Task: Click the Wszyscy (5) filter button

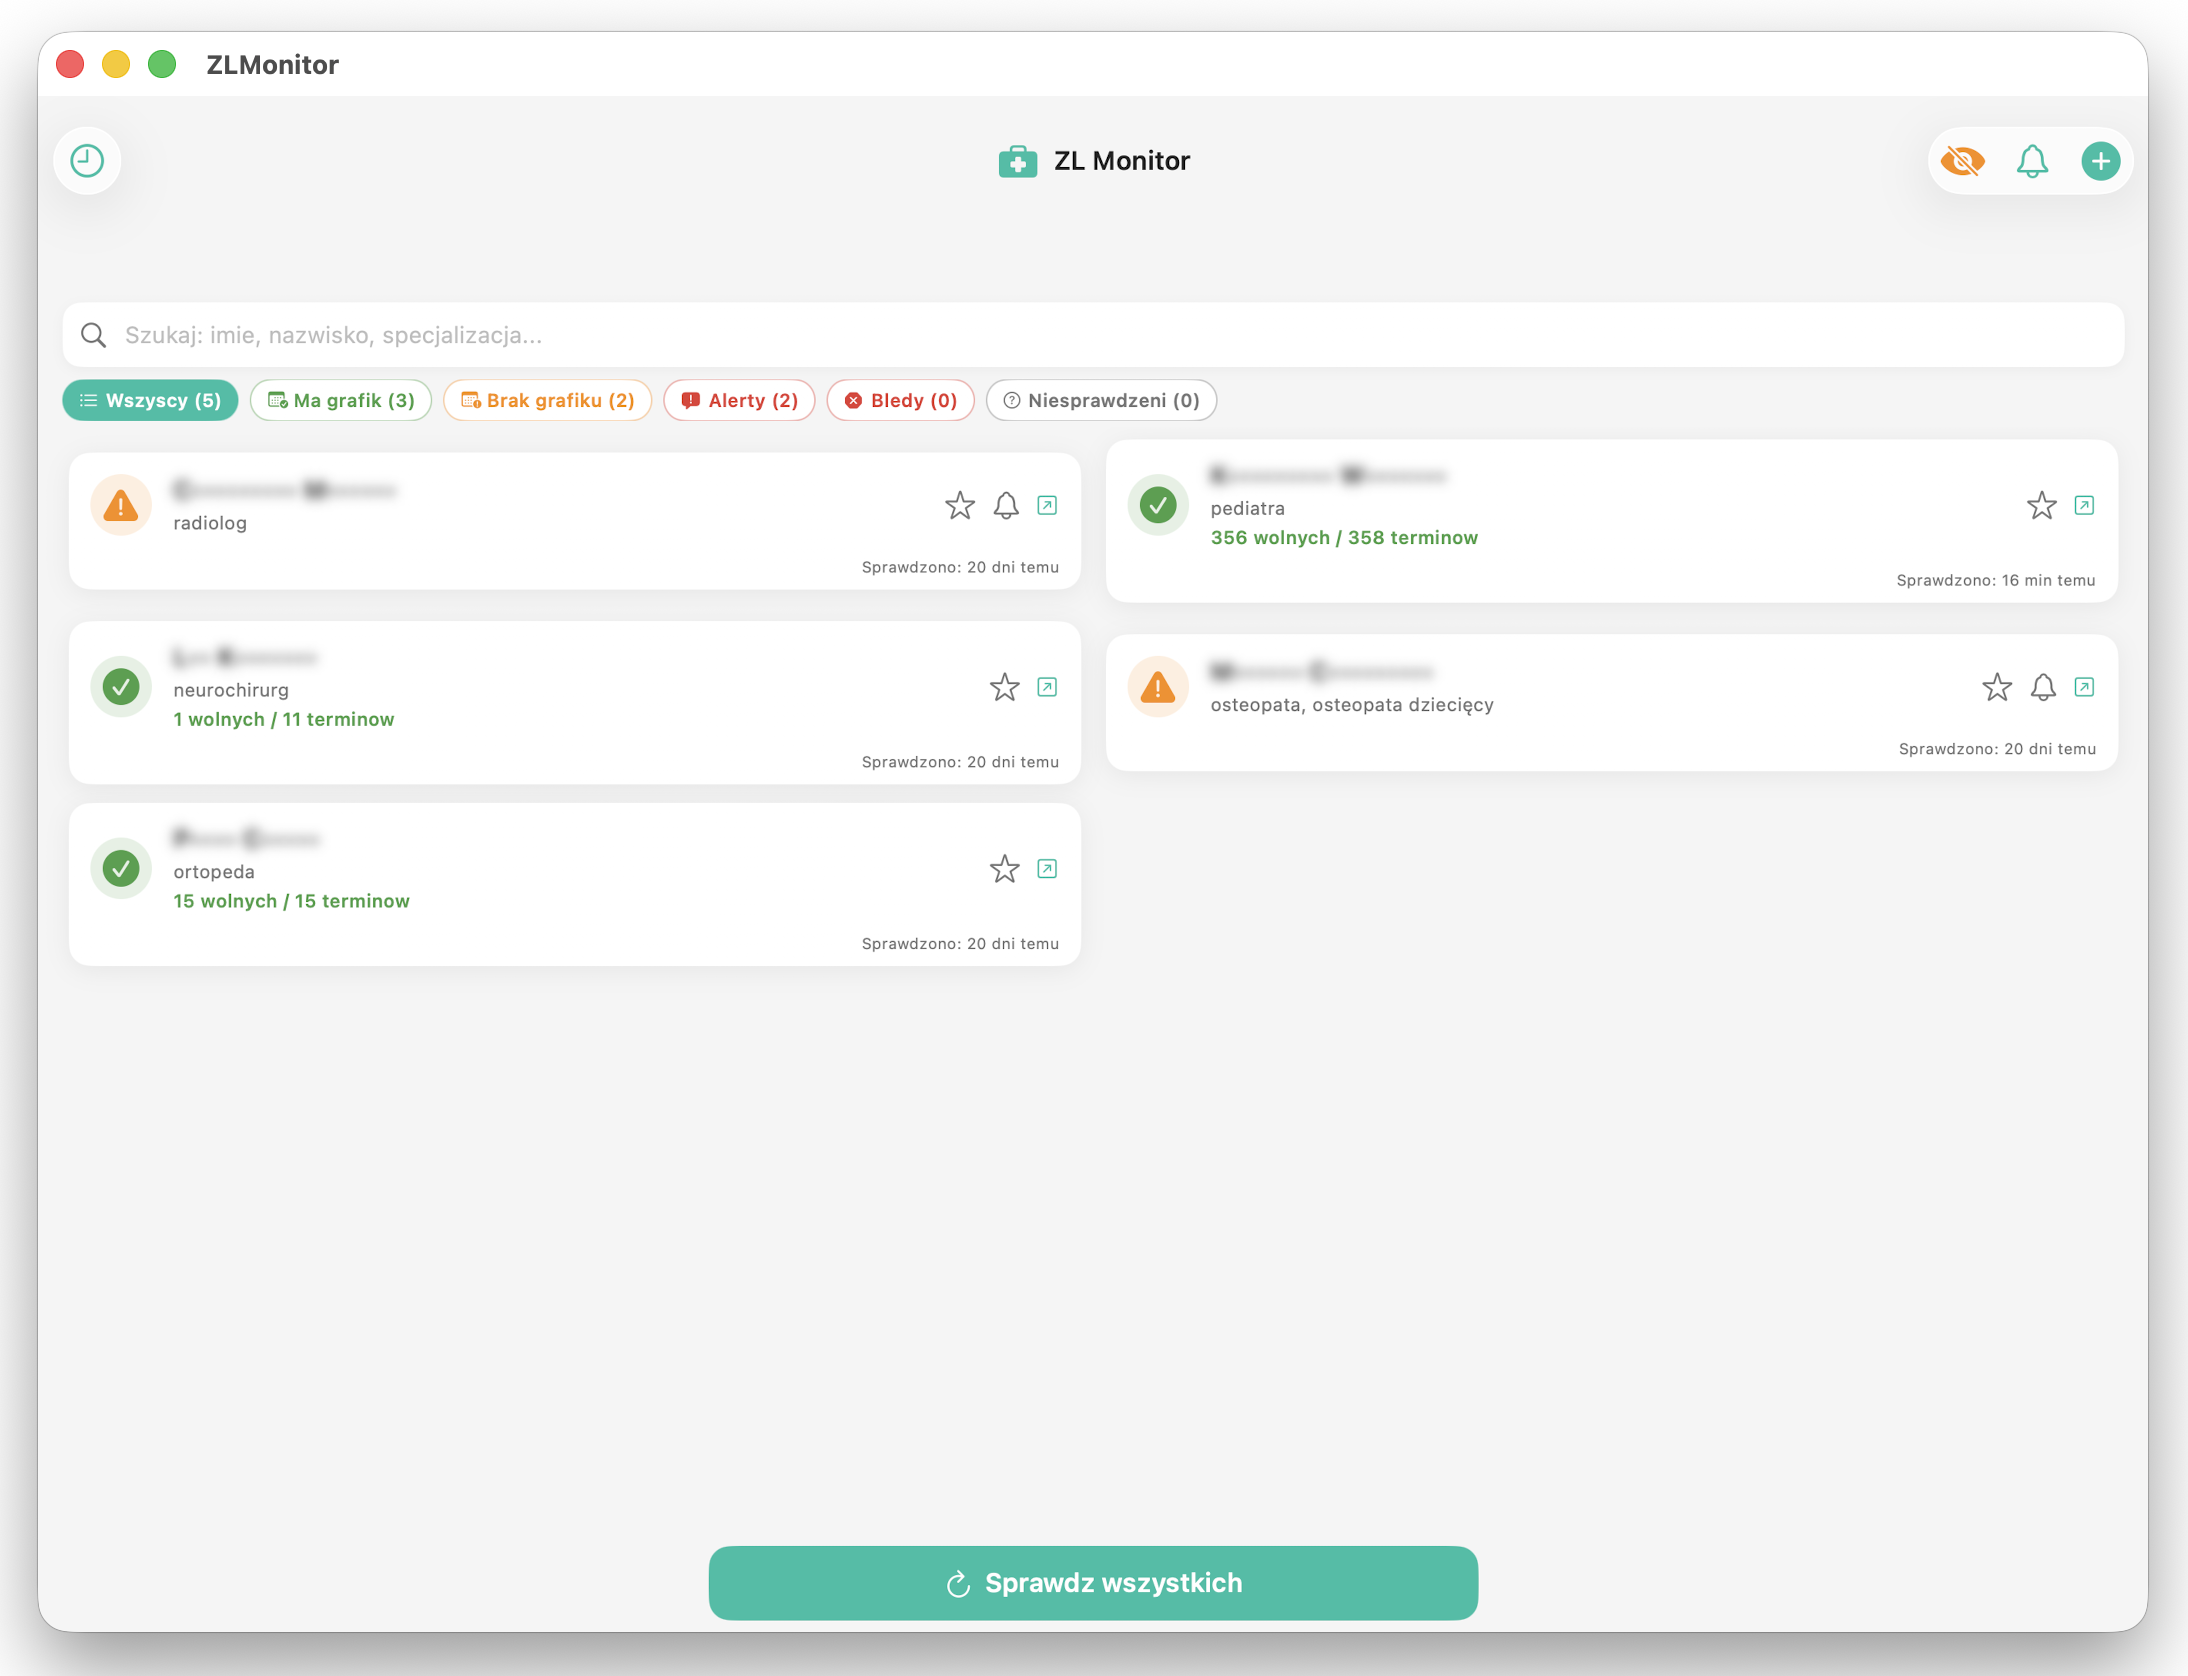Action: [x=150, y=400]
